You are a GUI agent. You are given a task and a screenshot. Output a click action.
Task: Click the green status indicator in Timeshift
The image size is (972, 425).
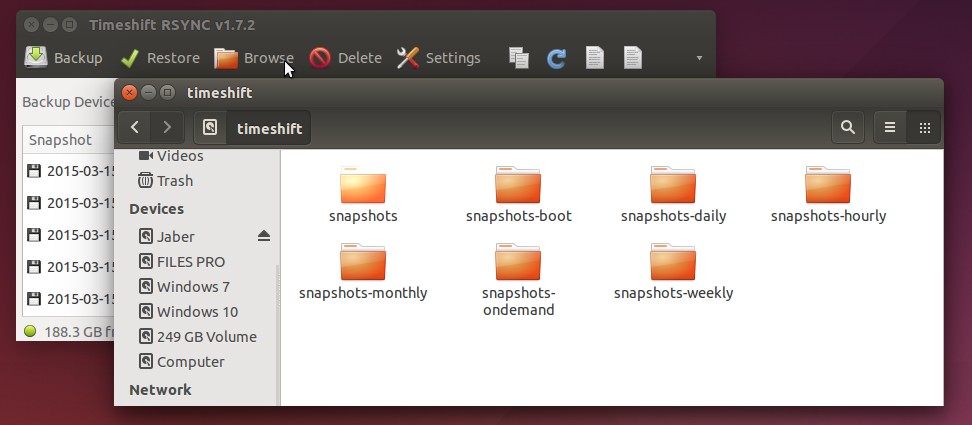[x=30, y=331]
